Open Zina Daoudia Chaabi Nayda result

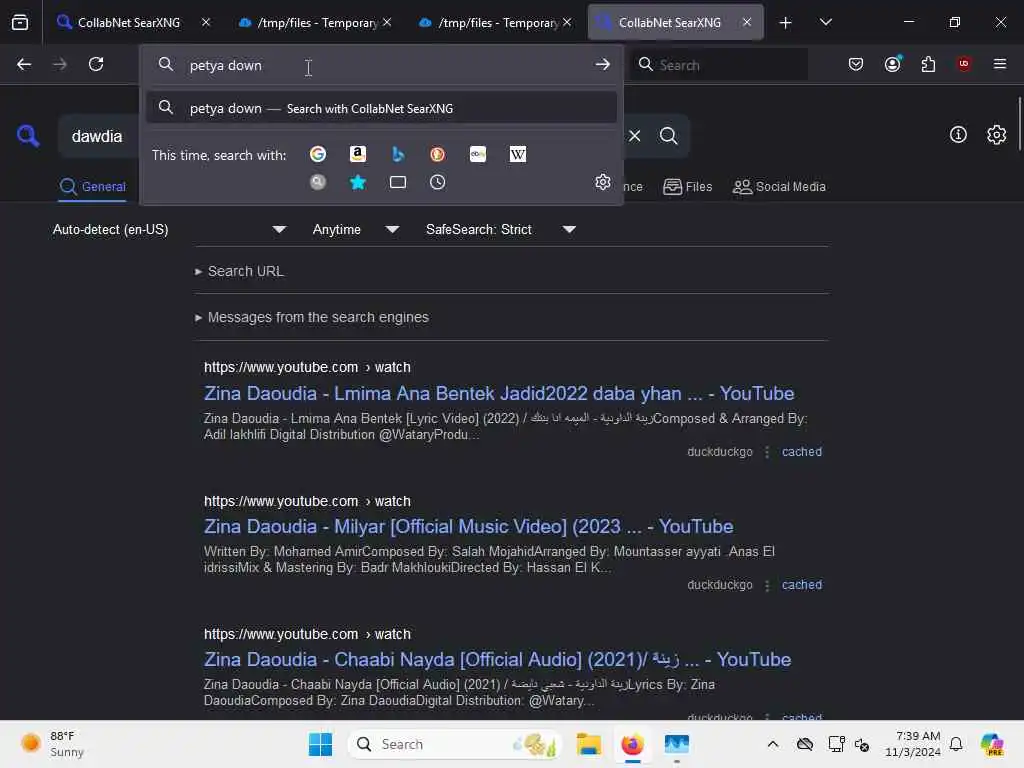pyautogui.click(x=497, y=660)
